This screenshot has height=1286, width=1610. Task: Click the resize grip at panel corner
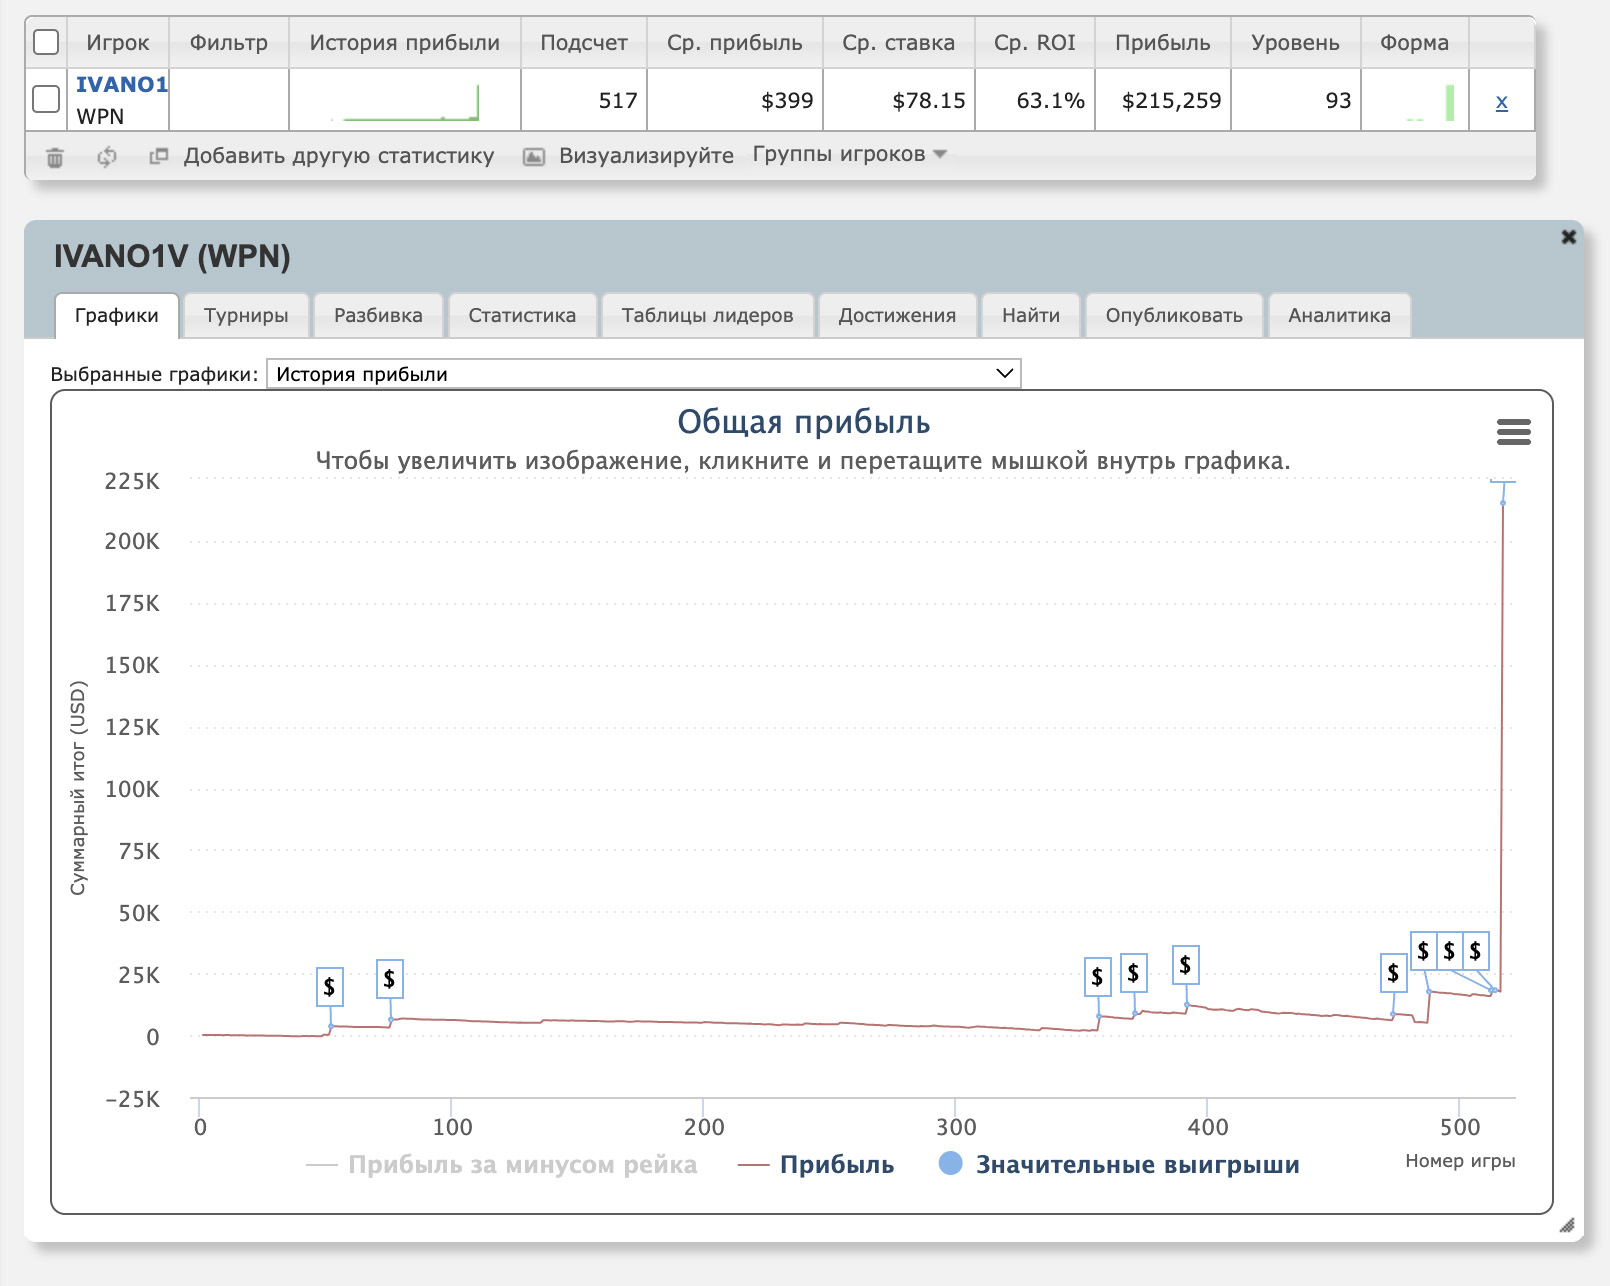tap(1566, 1225)
